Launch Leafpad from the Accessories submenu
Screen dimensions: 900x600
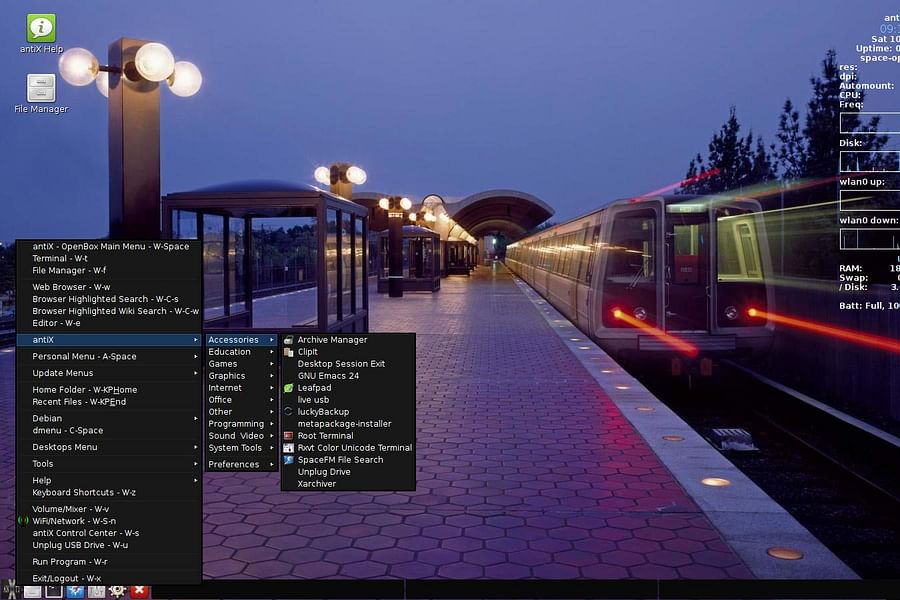coord(314,387)
